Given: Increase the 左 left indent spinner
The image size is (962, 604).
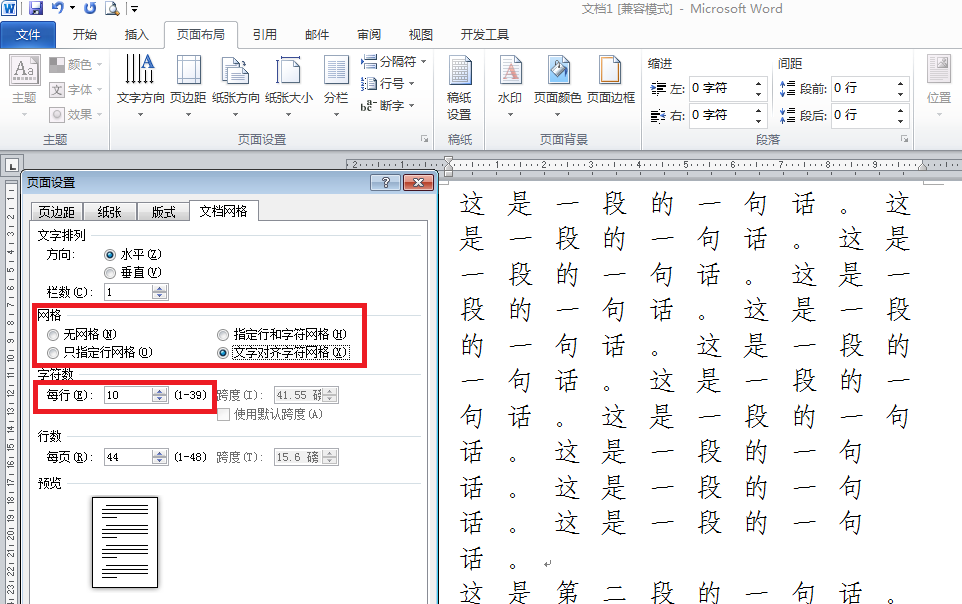Looking at the screenshot, I should click(759, 83).
